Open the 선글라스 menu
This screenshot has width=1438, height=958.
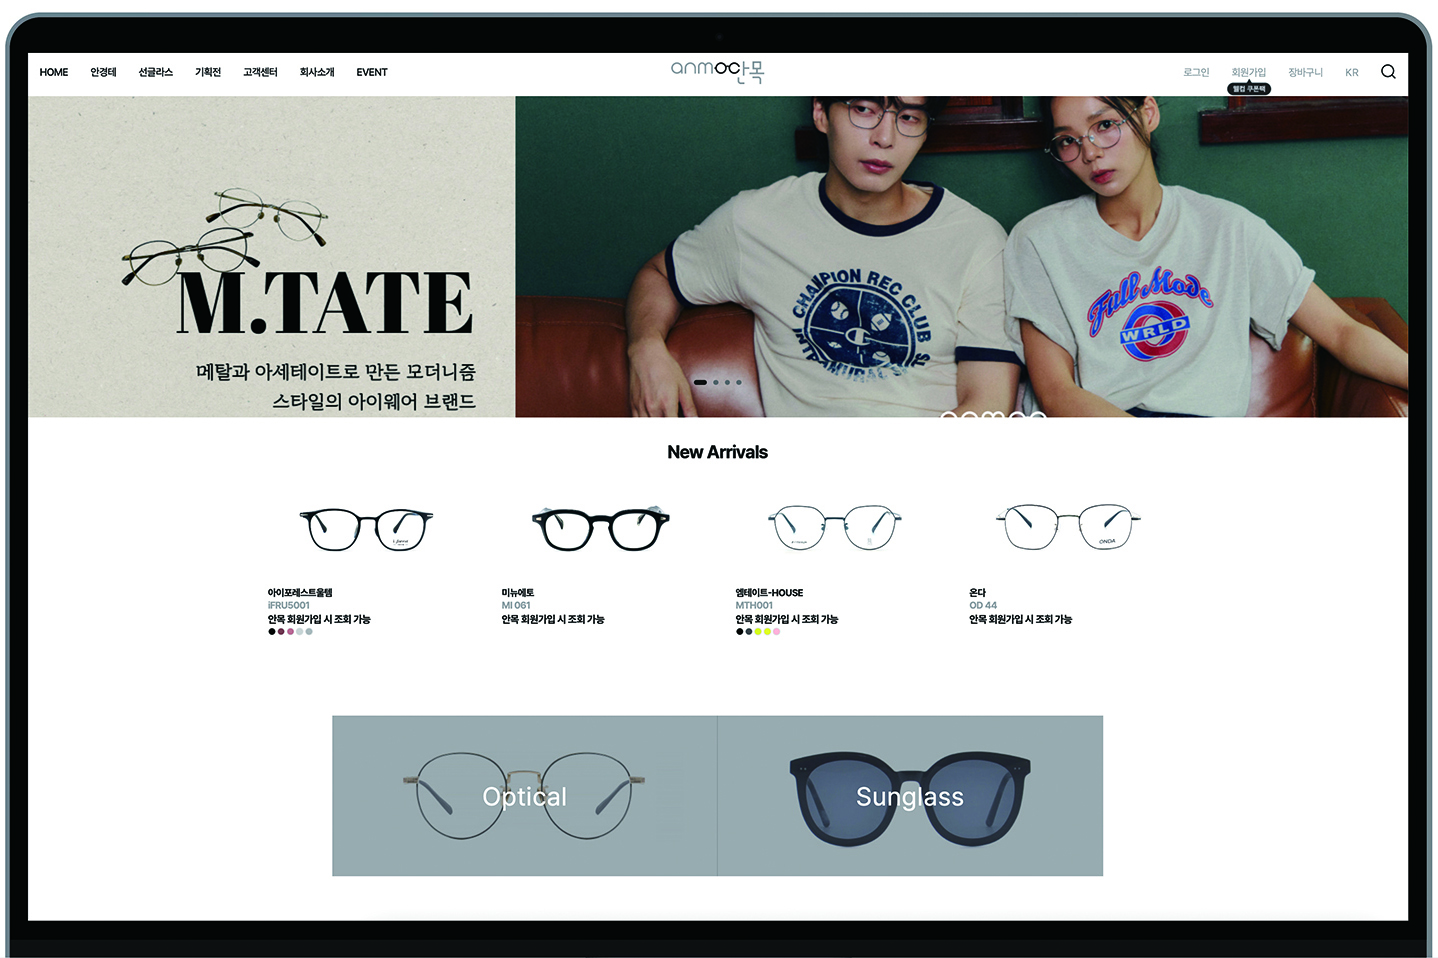click(155, 72)
